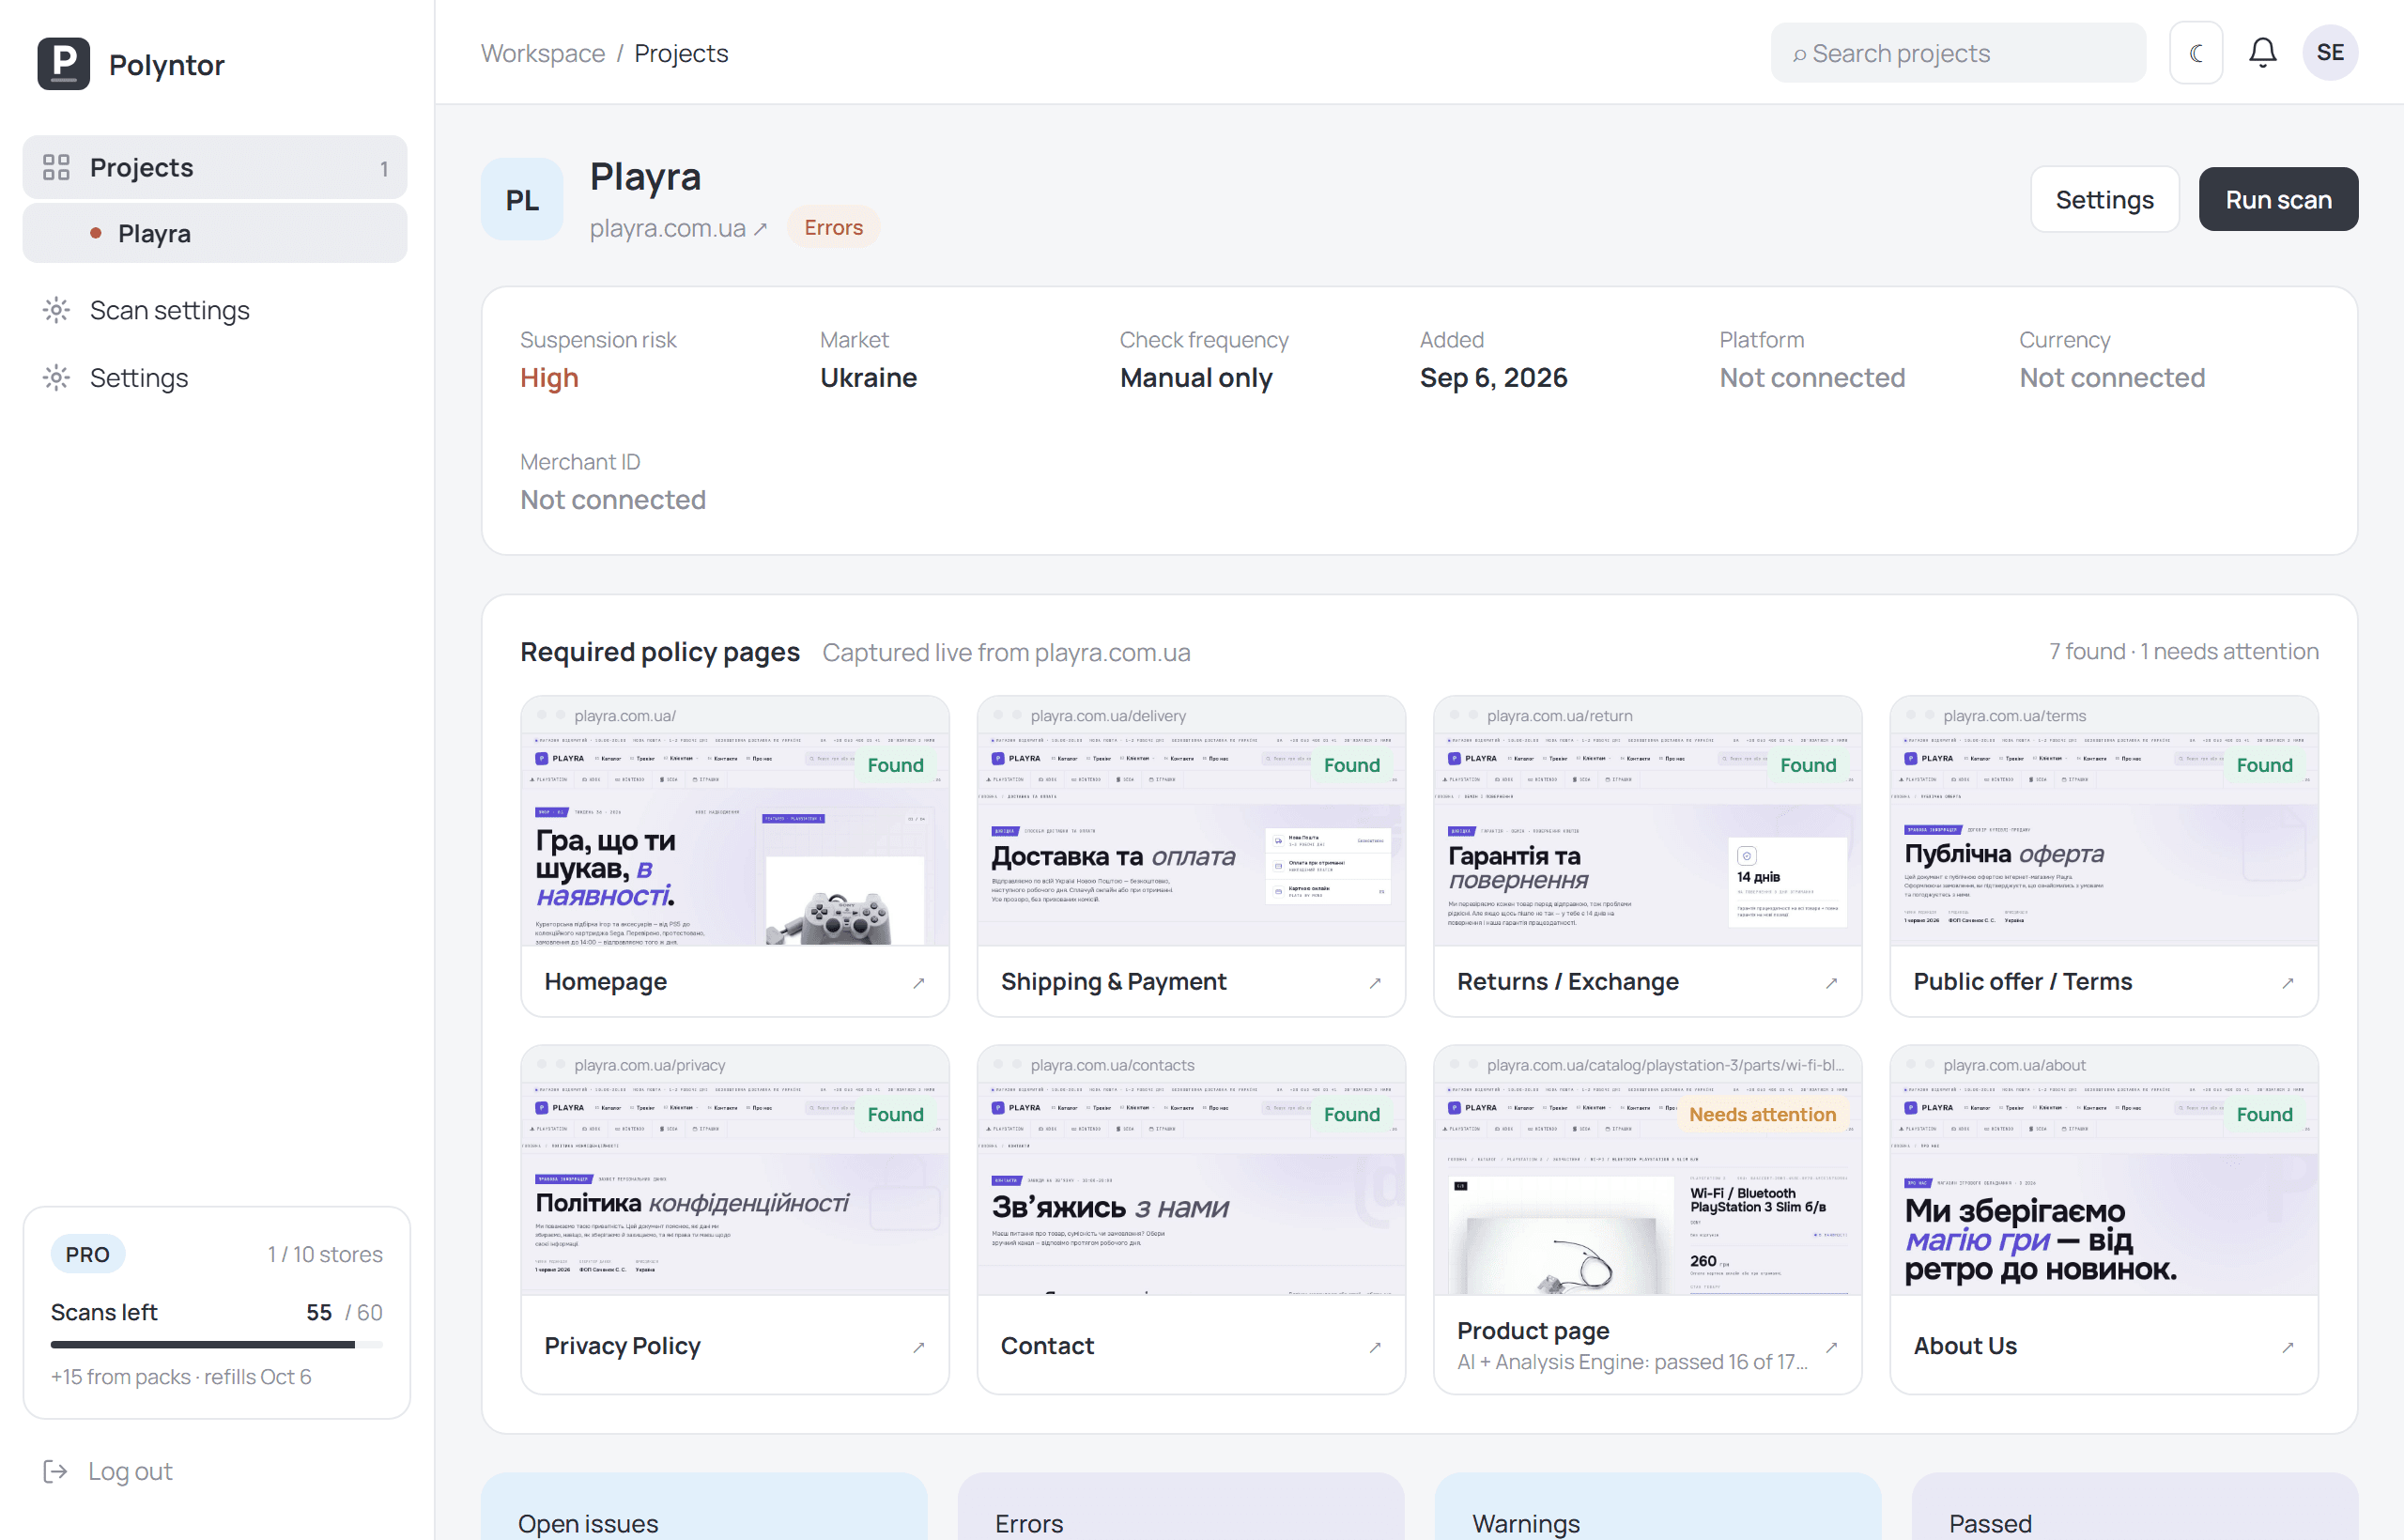Image resolution: width=2404 pixels, height=1540 pixels.
Task: Open the About Us screenshot thumbnail
Action: click(2104, 1190)
